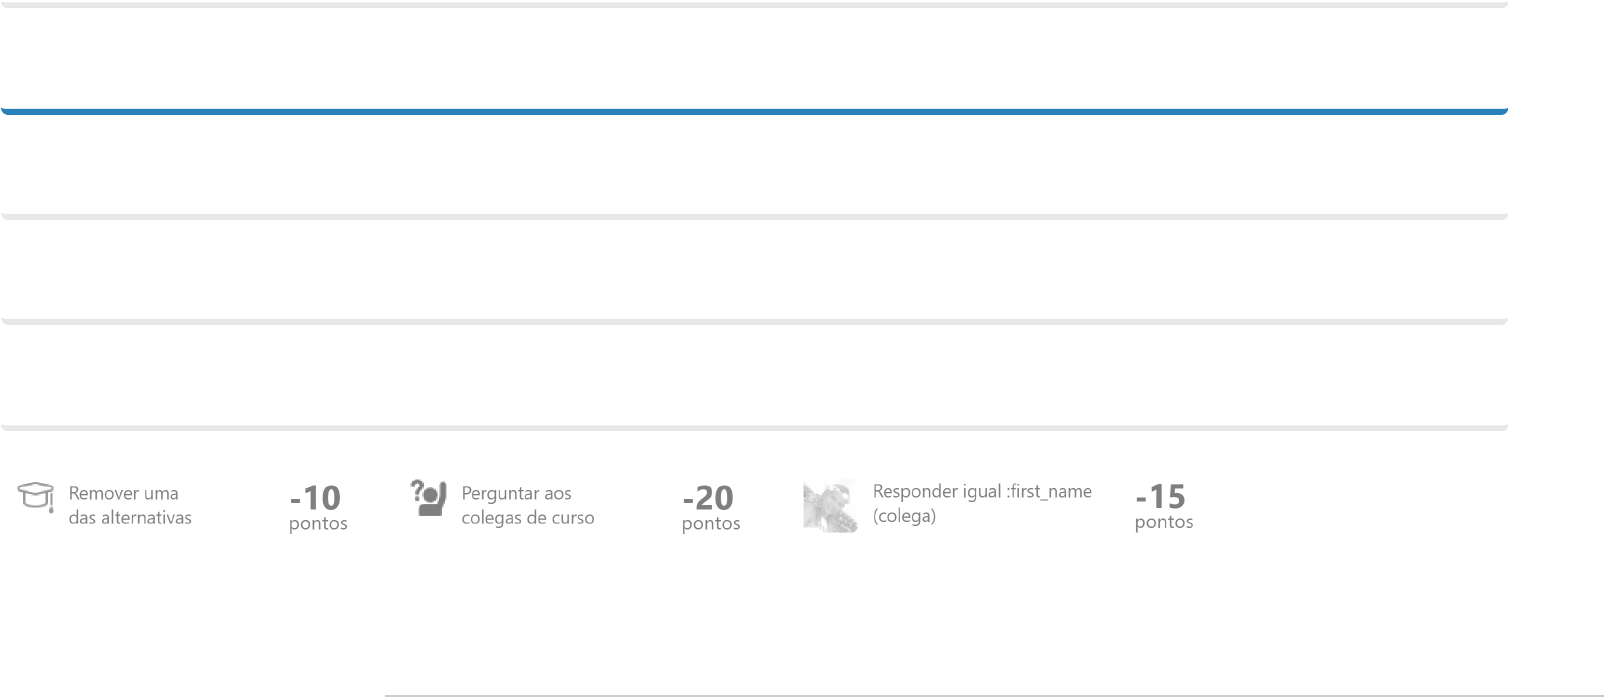This screenshot has width=1604, height=697.
Task: Click the -10 point cost
Action: (x=315, y=497)
